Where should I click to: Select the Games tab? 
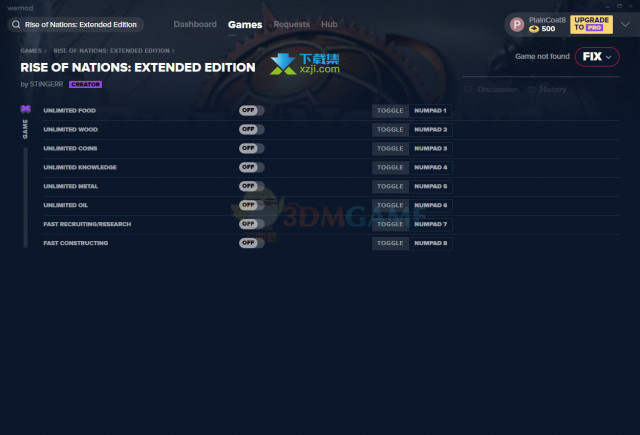245,25
